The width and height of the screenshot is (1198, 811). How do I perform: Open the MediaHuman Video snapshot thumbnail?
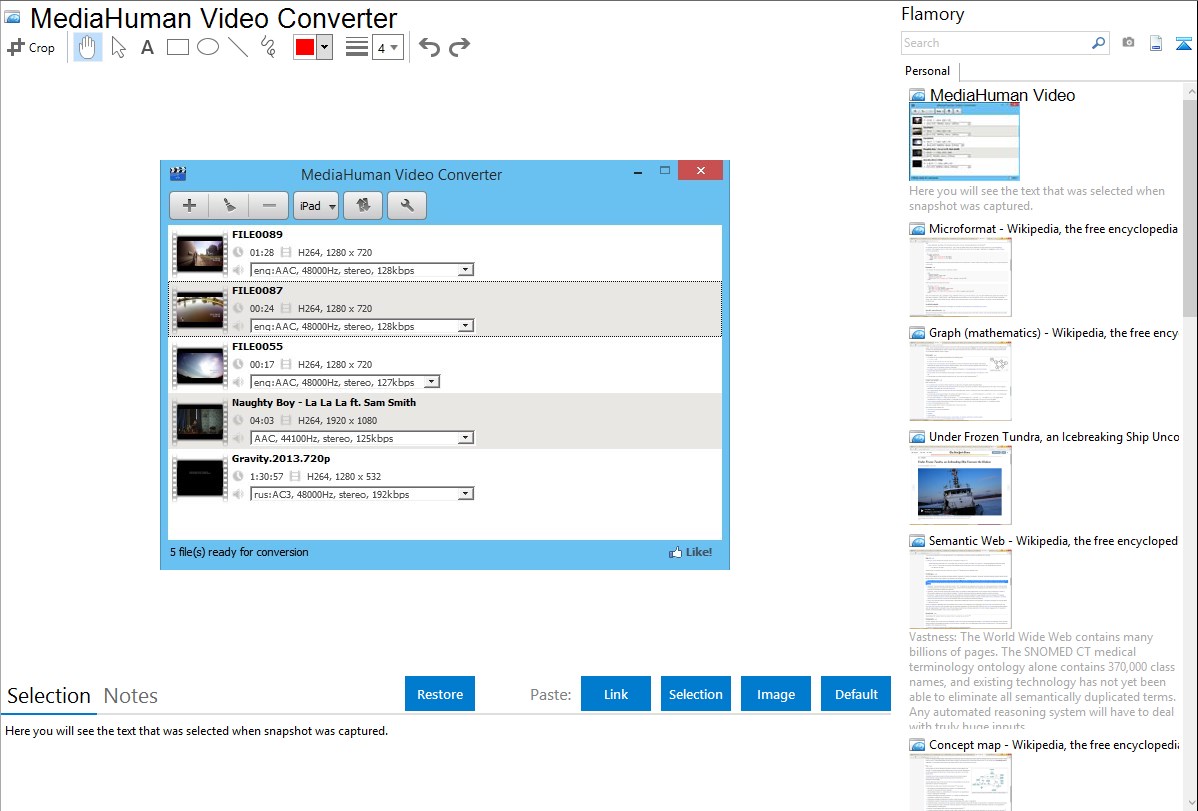point(964,143)
